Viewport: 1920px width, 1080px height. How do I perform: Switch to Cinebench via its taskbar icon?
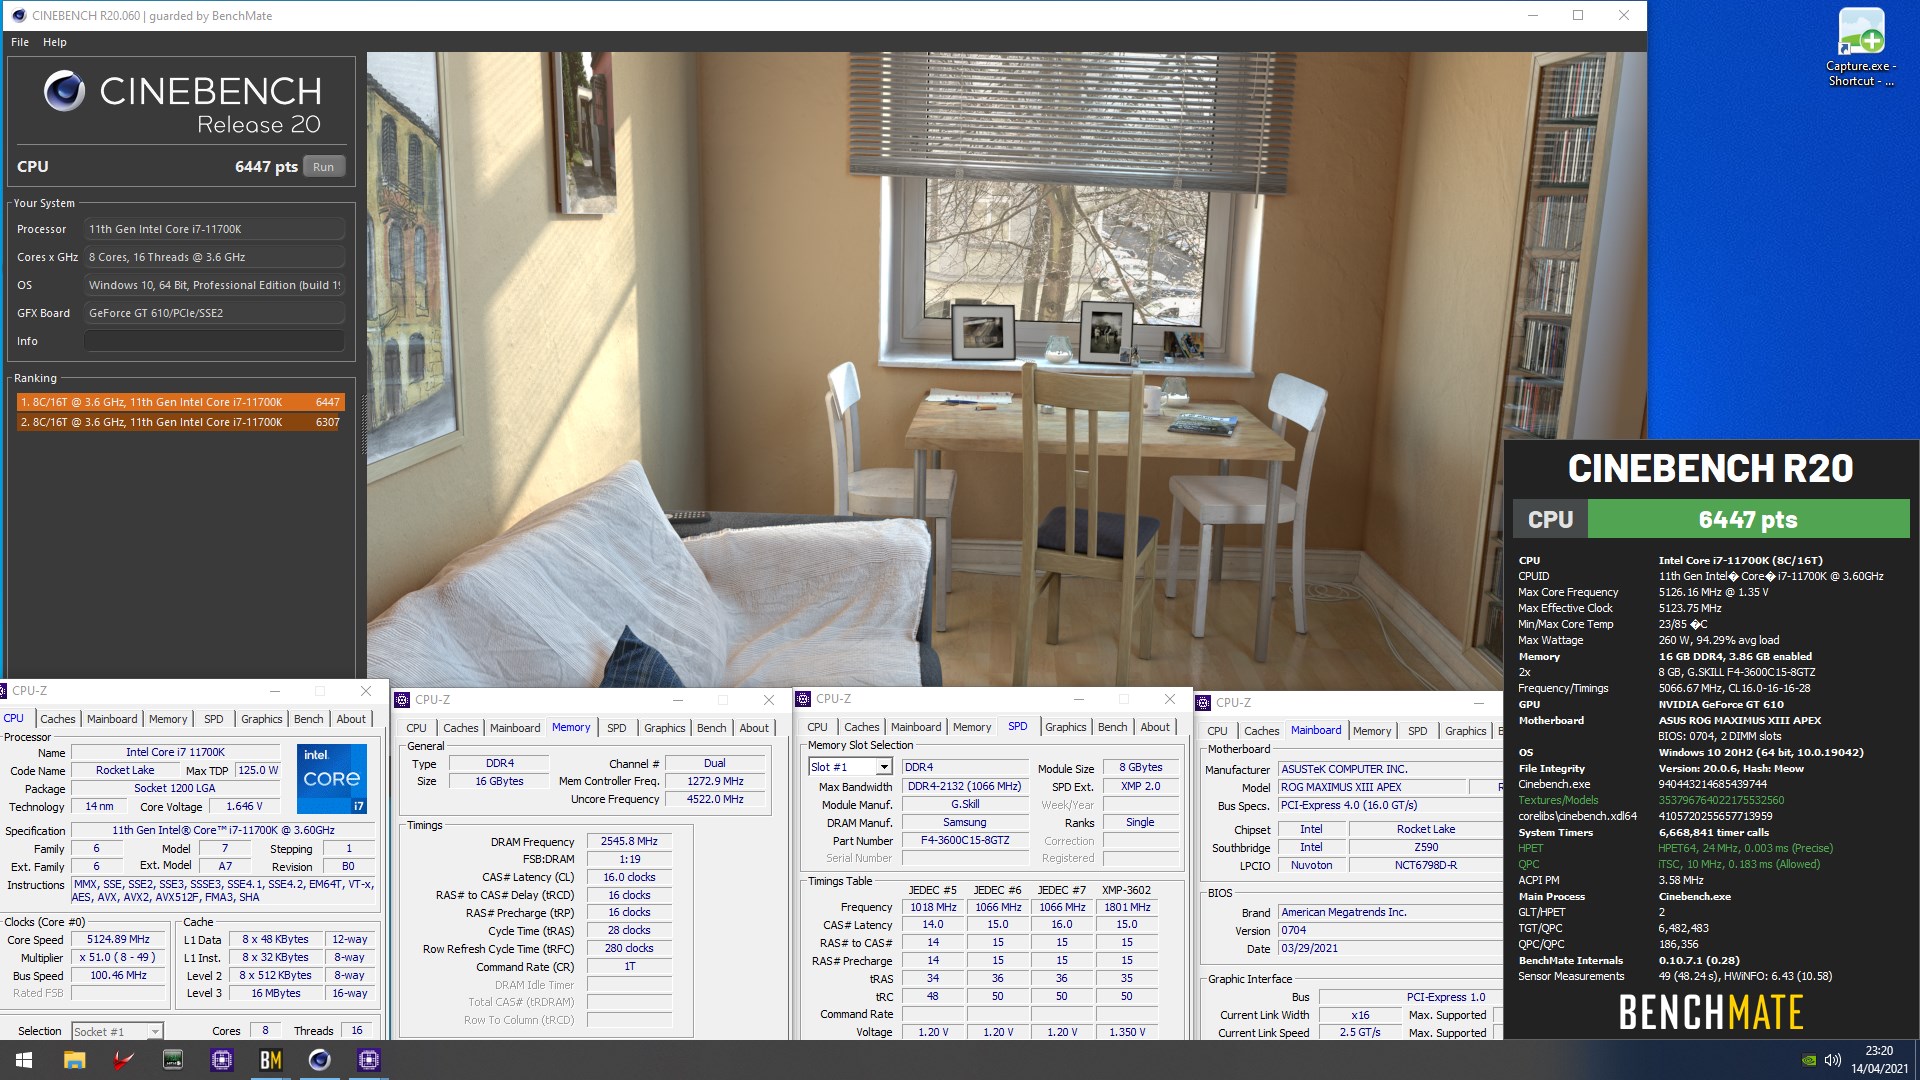pos(319,1060)
